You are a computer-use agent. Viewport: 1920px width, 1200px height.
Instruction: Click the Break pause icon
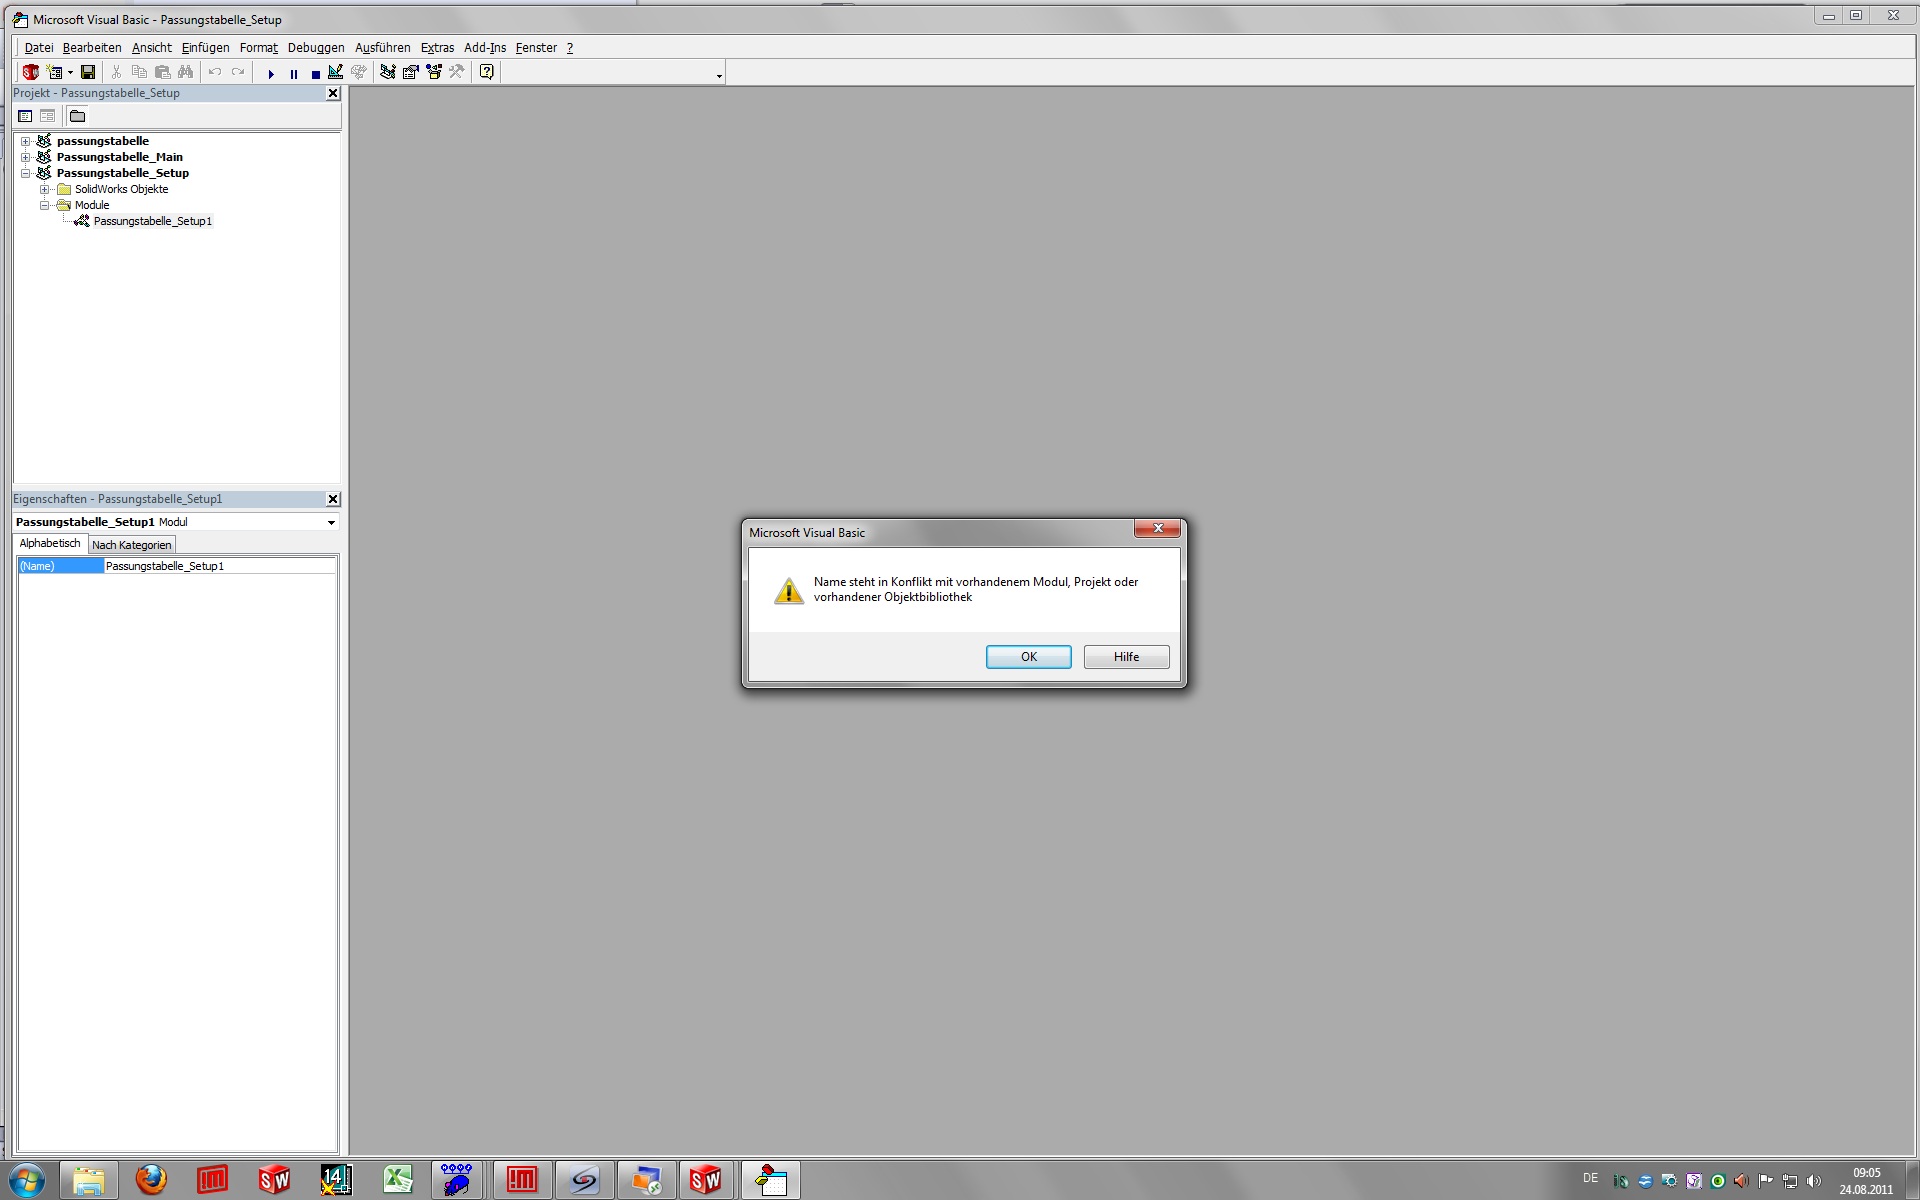click(293, 73)
